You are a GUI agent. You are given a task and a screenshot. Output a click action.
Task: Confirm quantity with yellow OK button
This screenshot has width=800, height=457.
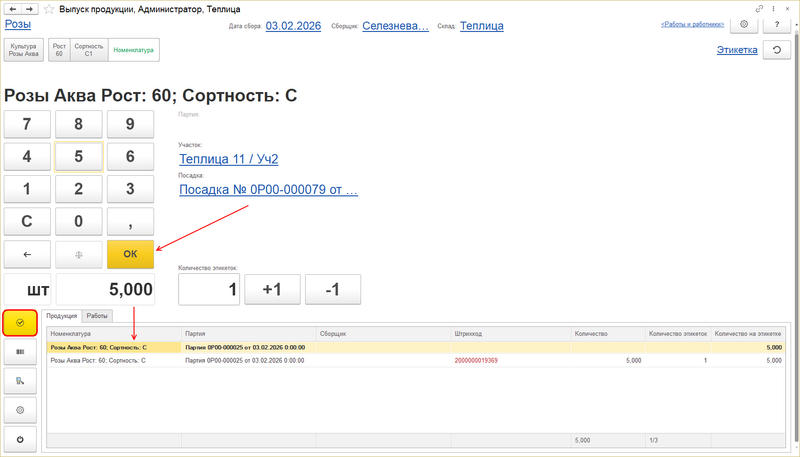tap(130, 254)
